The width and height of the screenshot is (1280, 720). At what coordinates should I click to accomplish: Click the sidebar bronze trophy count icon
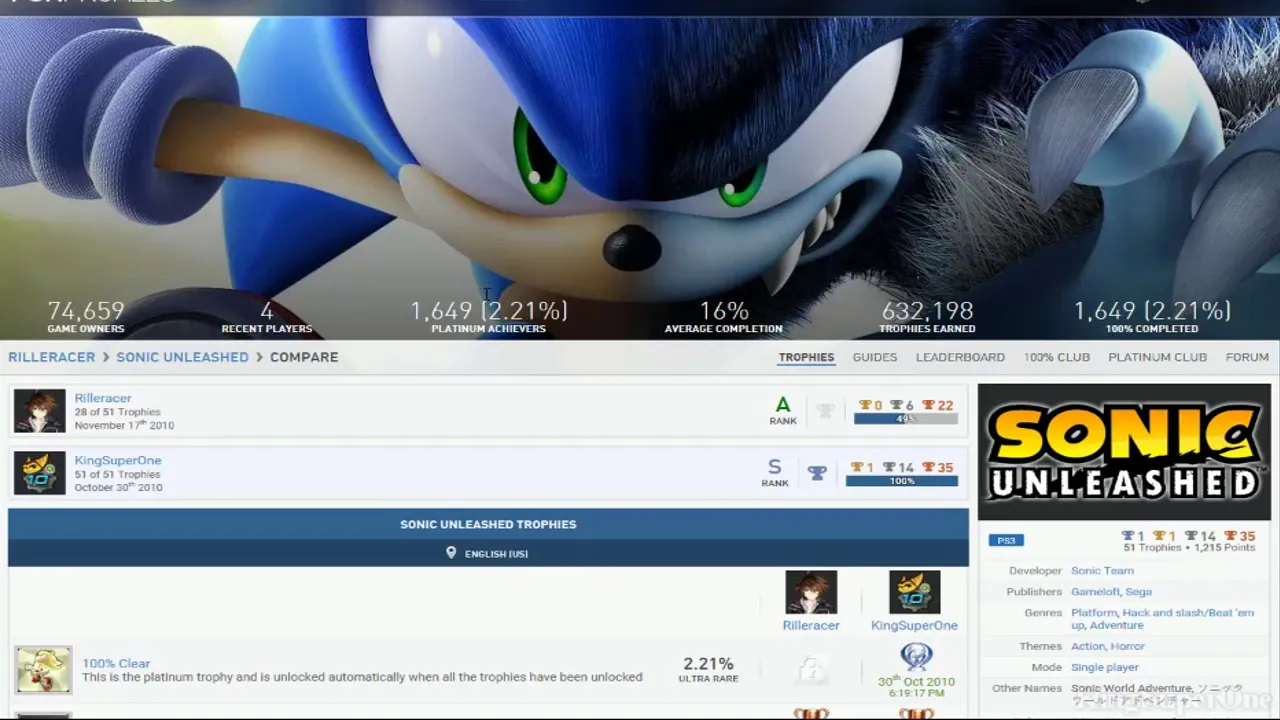pos(1230,536)
